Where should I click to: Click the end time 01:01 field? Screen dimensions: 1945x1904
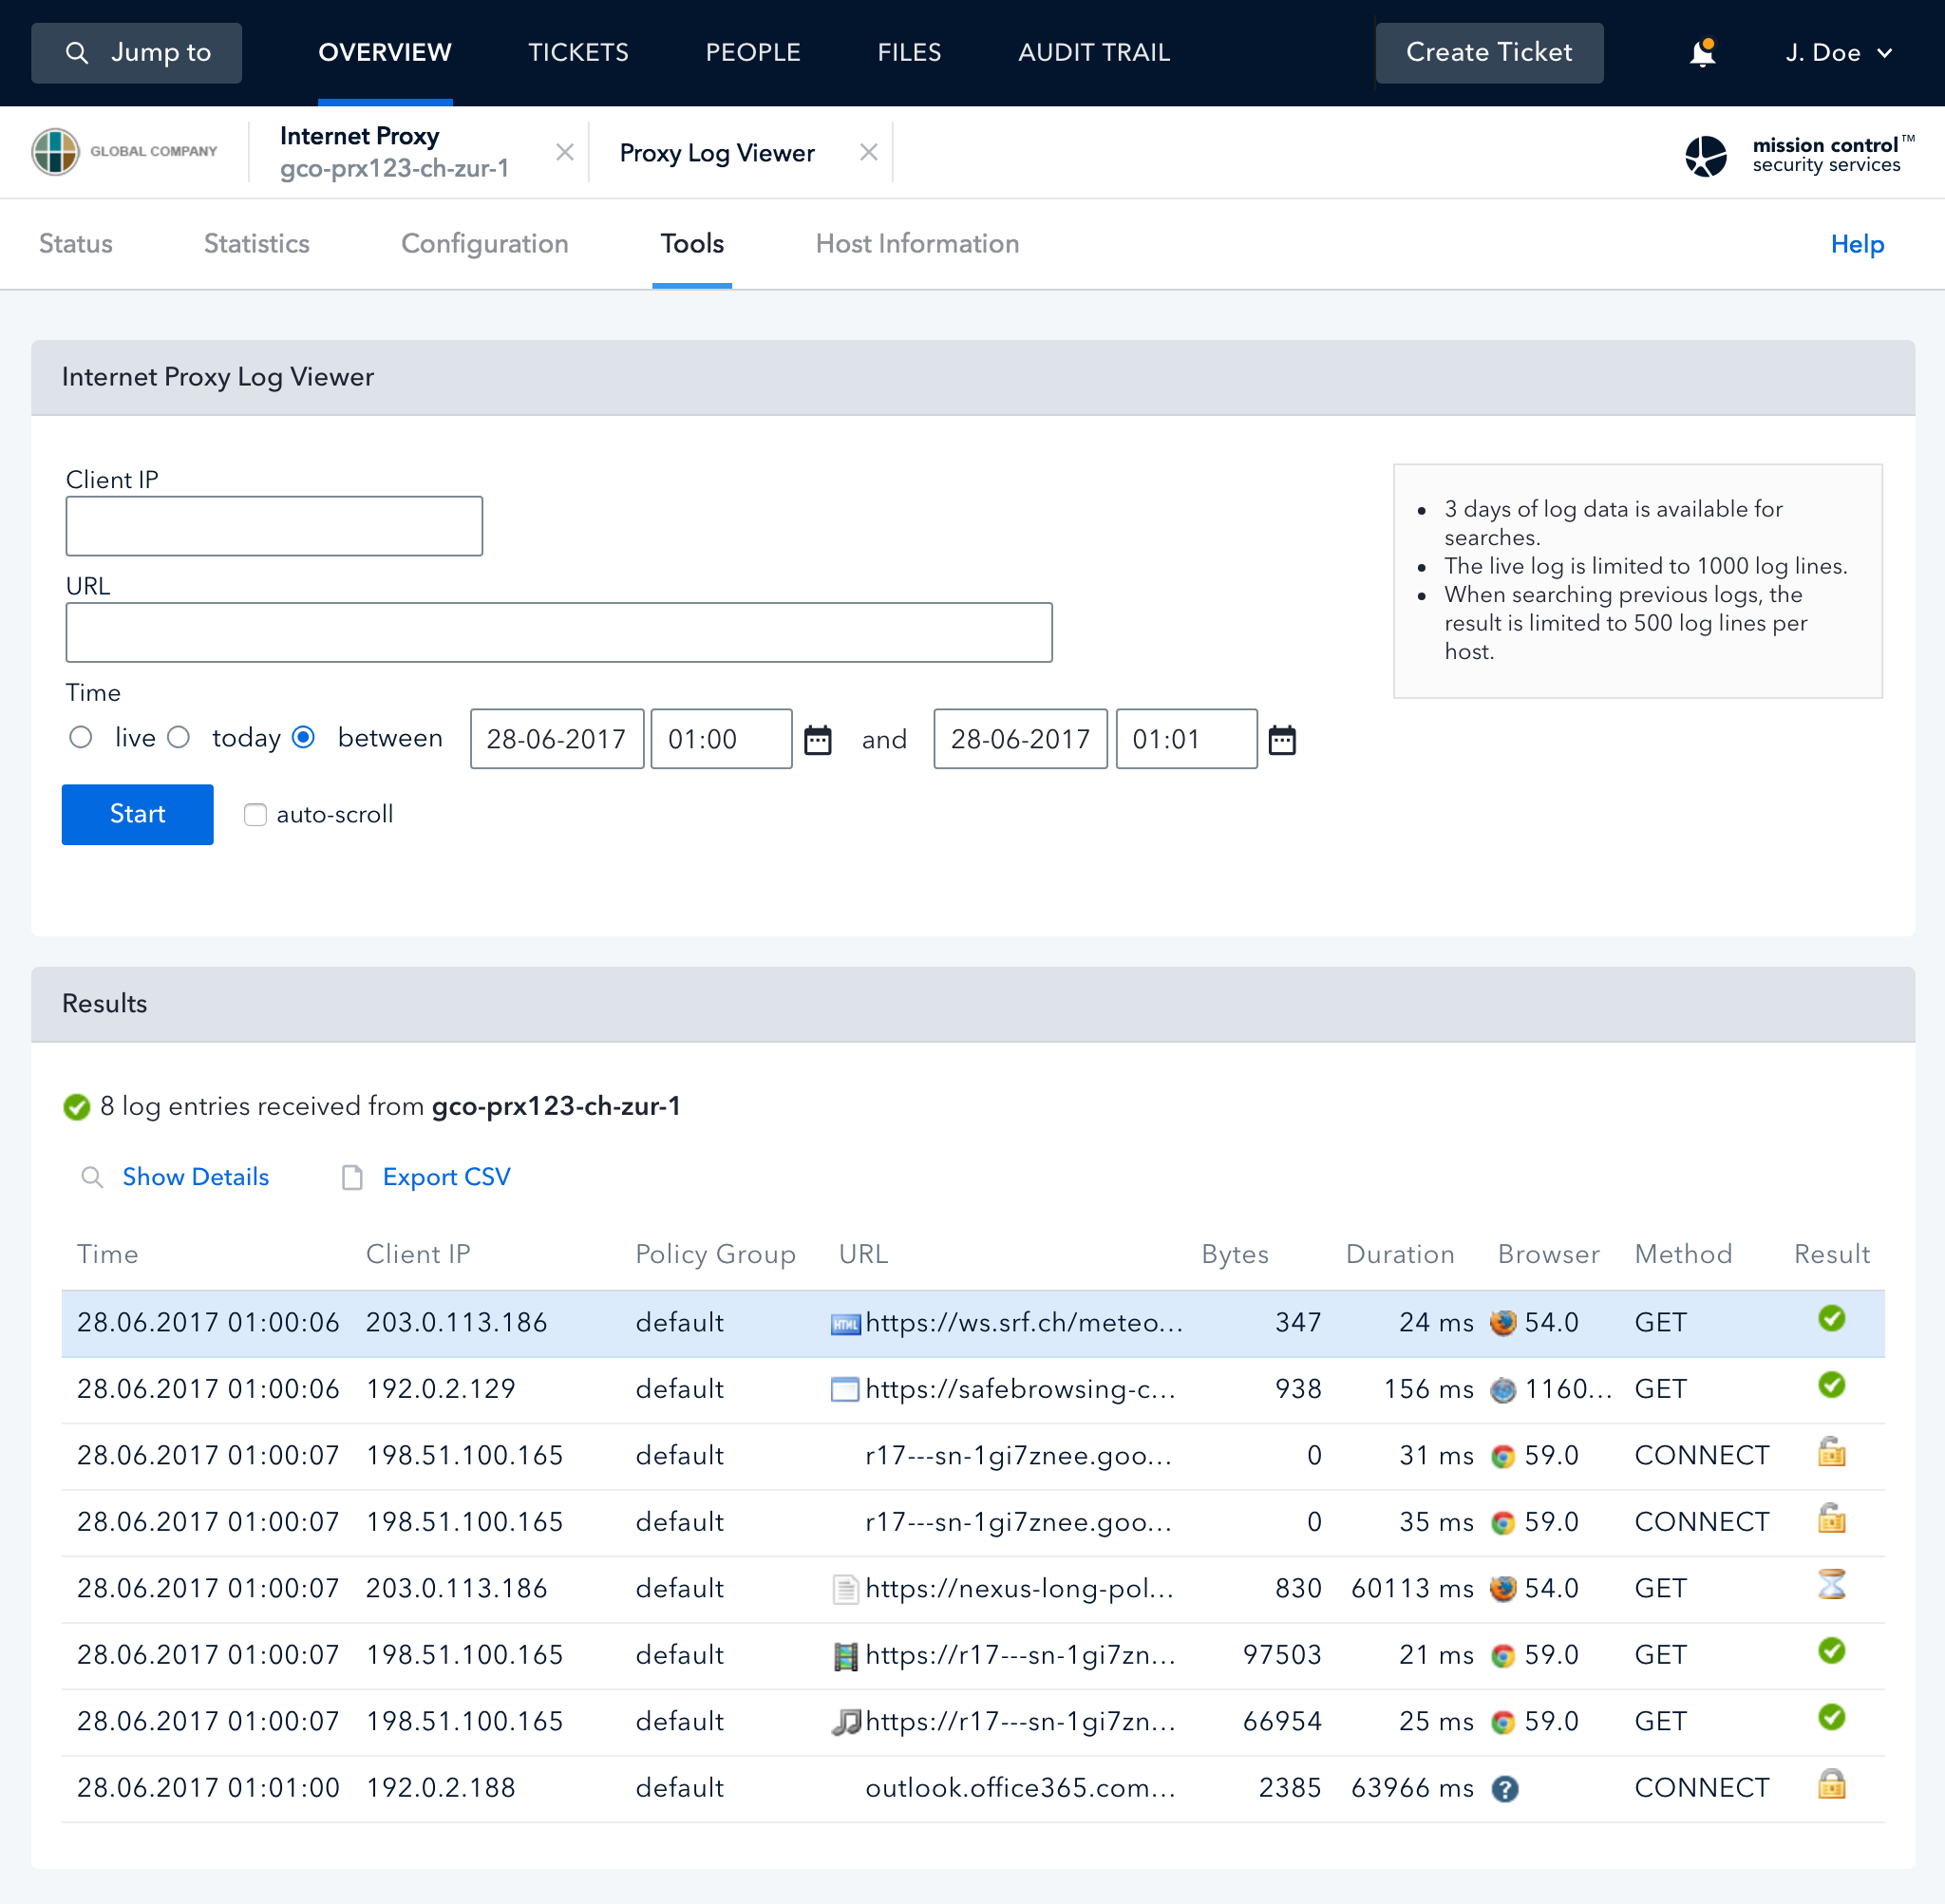[x=1187, y=739]
